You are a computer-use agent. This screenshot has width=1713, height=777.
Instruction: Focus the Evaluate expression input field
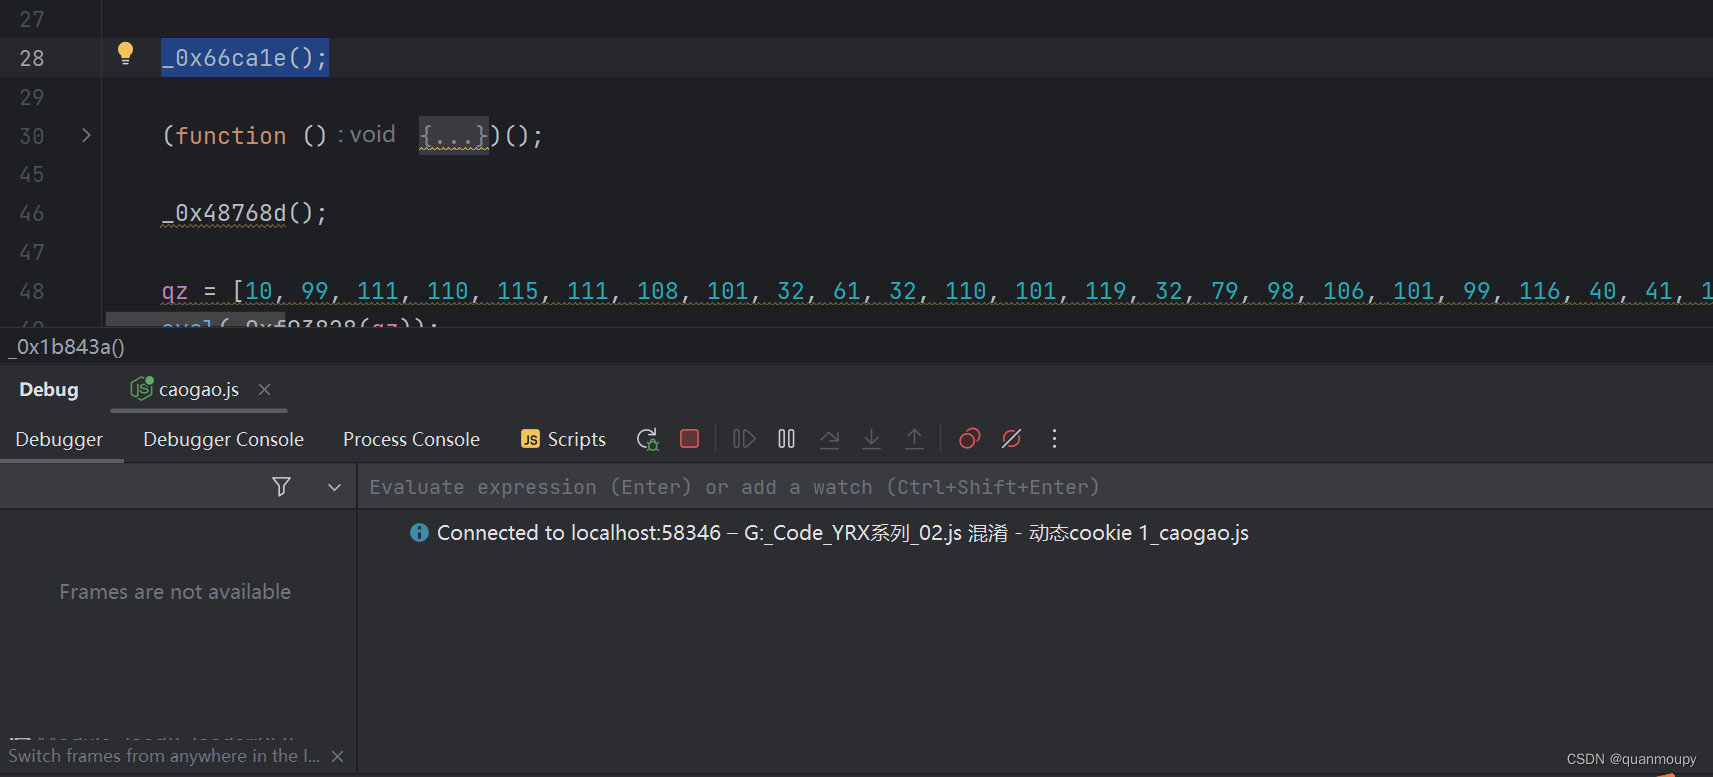pos(1035,487)
